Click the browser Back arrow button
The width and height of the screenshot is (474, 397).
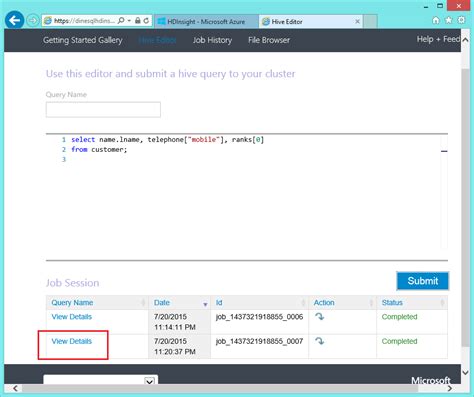pos(14,20)
